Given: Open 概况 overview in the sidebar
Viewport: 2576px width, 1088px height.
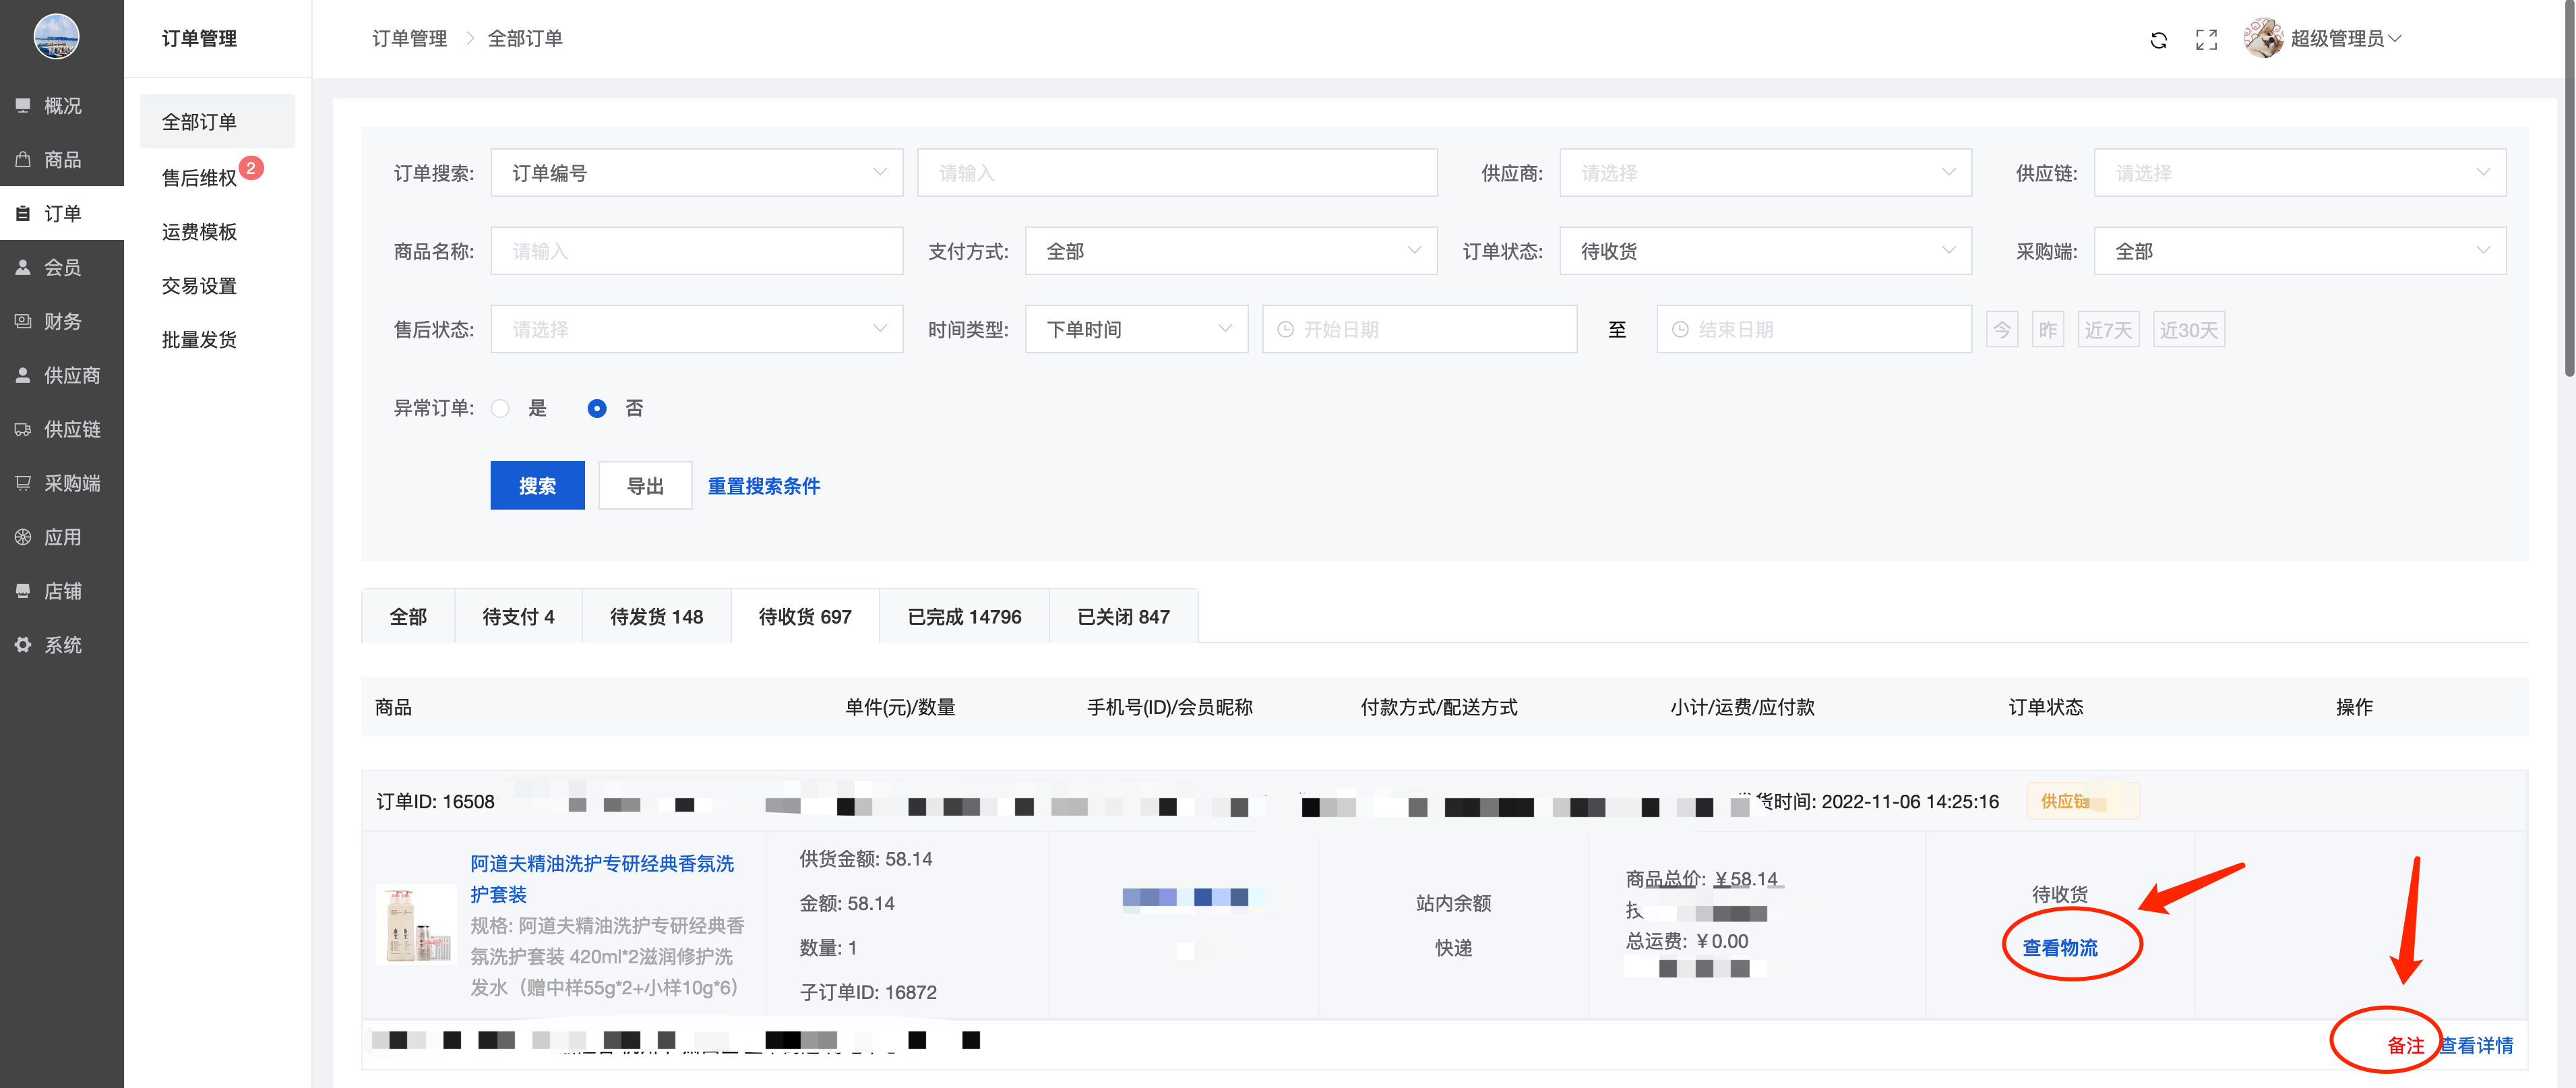Looking at the screenshot, I should click(x=62, y=105).
